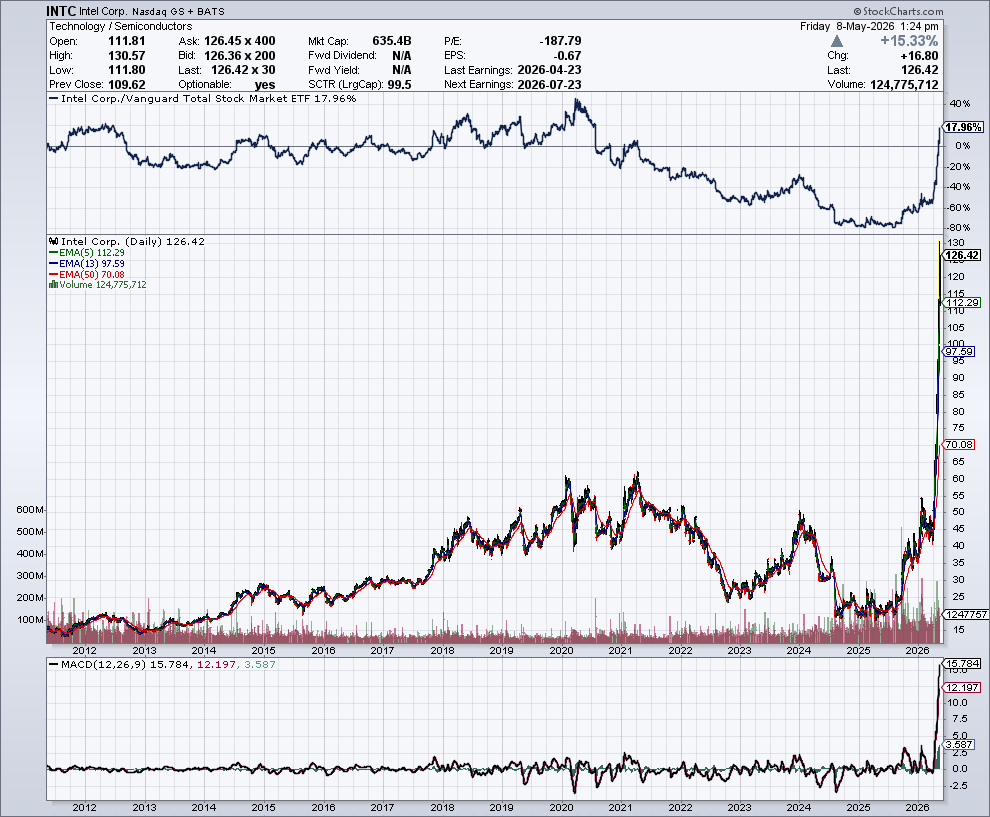Viewport: 990px width, 817px height.
Task: Click the Fwd Dividend label
Action: 342,56
